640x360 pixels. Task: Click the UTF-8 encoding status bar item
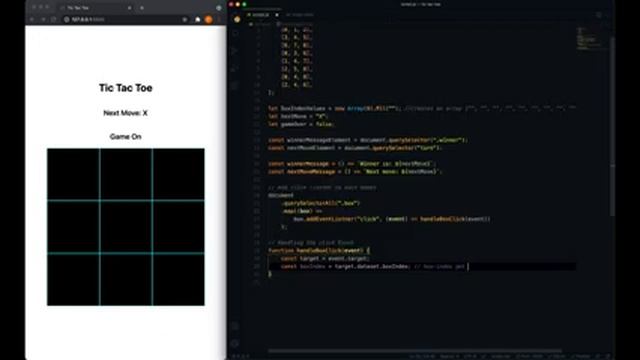point(471,356)
